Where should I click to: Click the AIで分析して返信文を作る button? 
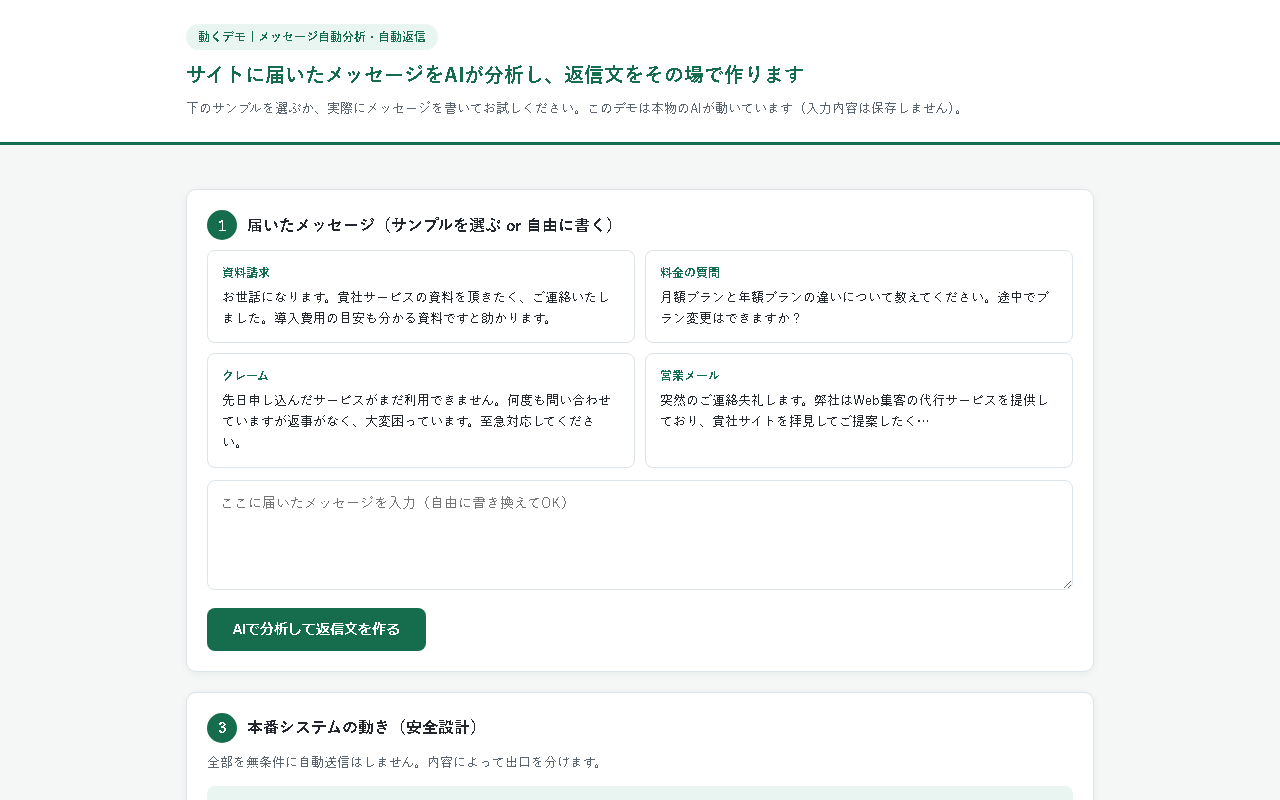(316, 629)
